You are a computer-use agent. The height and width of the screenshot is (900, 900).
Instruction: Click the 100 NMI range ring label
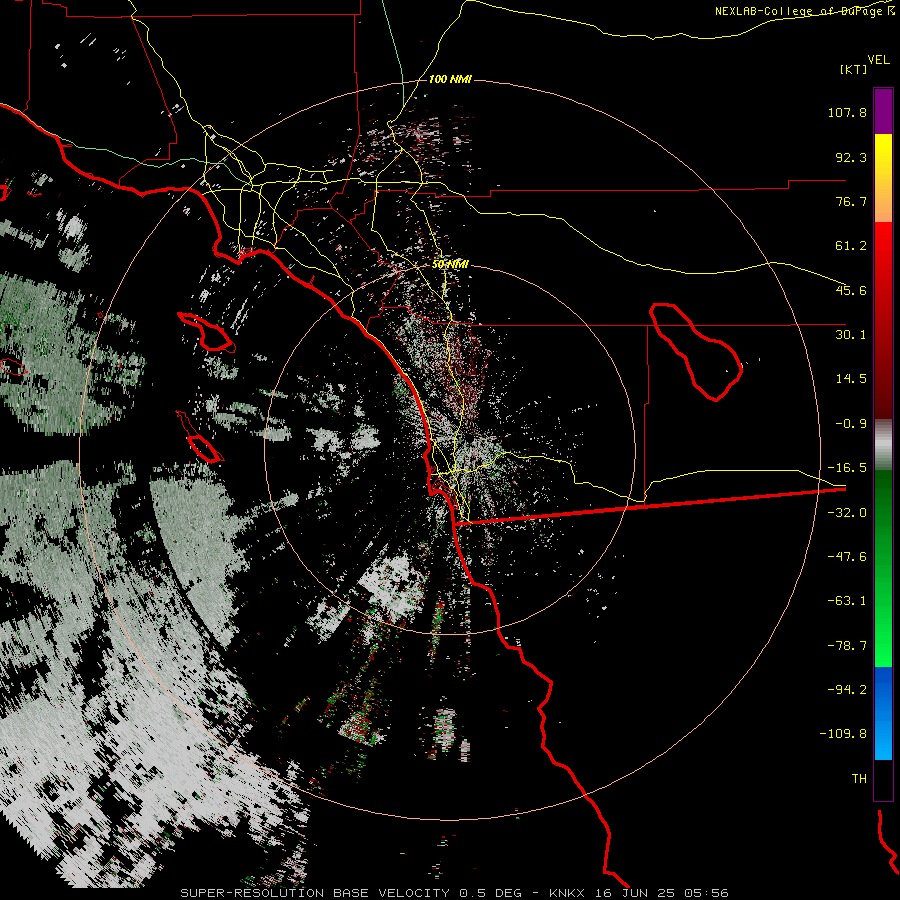(x=450, y=79)
